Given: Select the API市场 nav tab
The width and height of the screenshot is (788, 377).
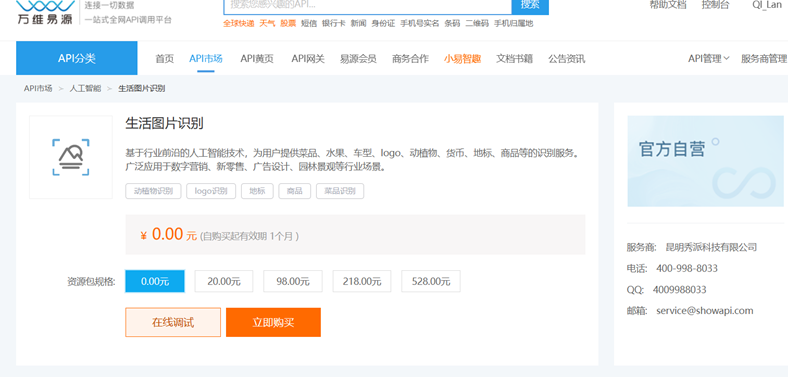Looking at the screenshot, I should point(206,59).
